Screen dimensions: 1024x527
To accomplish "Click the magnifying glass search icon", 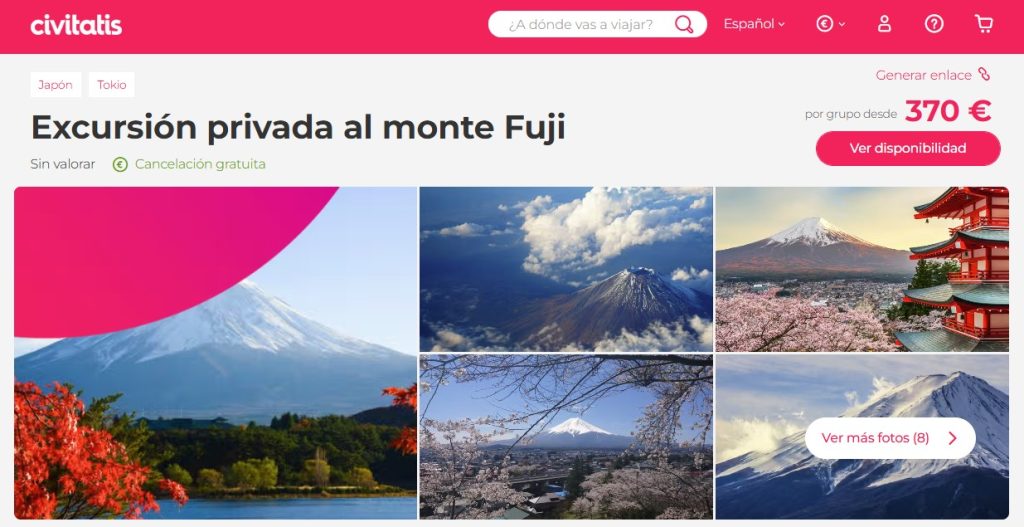I will click(684, 24).
